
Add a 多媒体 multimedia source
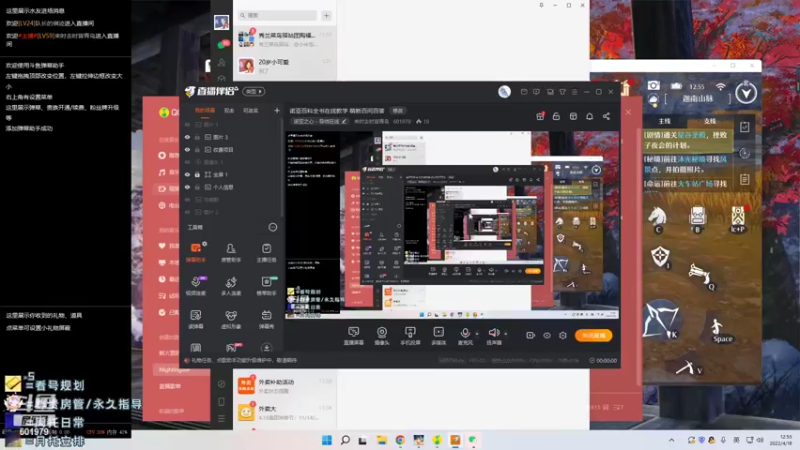click(x=438, y=336)
